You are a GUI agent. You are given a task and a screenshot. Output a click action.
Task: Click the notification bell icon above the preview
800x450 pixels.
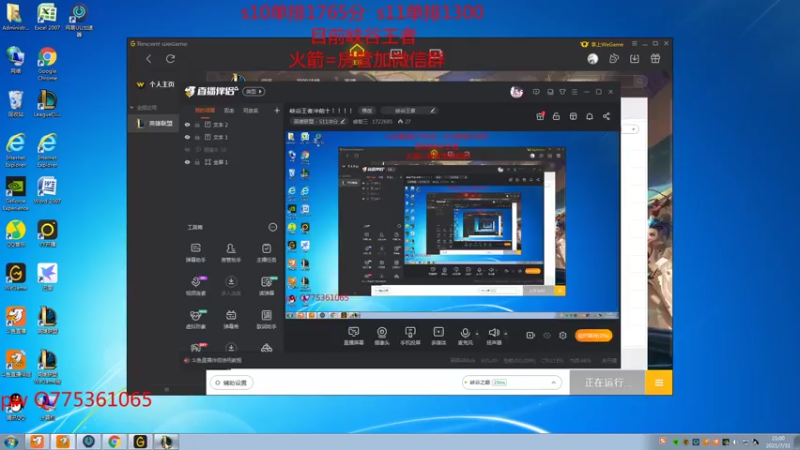(589, 116)
